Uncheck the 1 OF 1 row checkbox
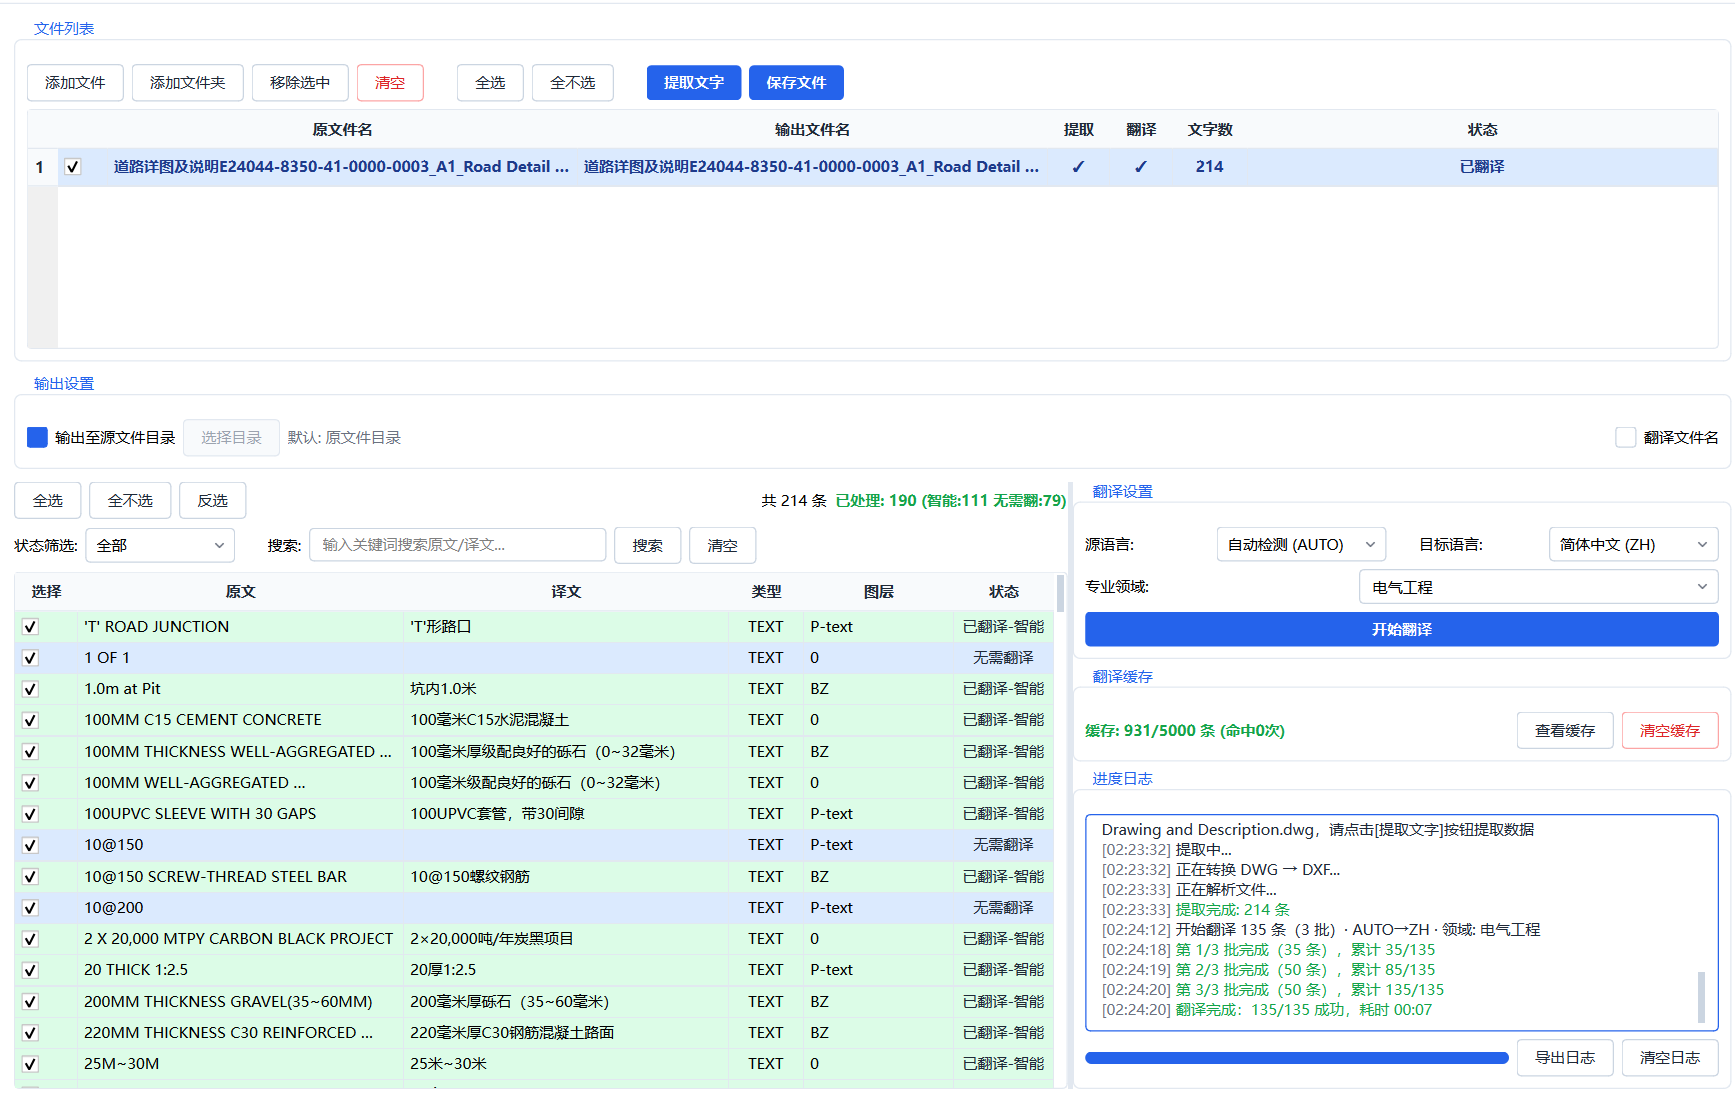 [x=30, y=658]
